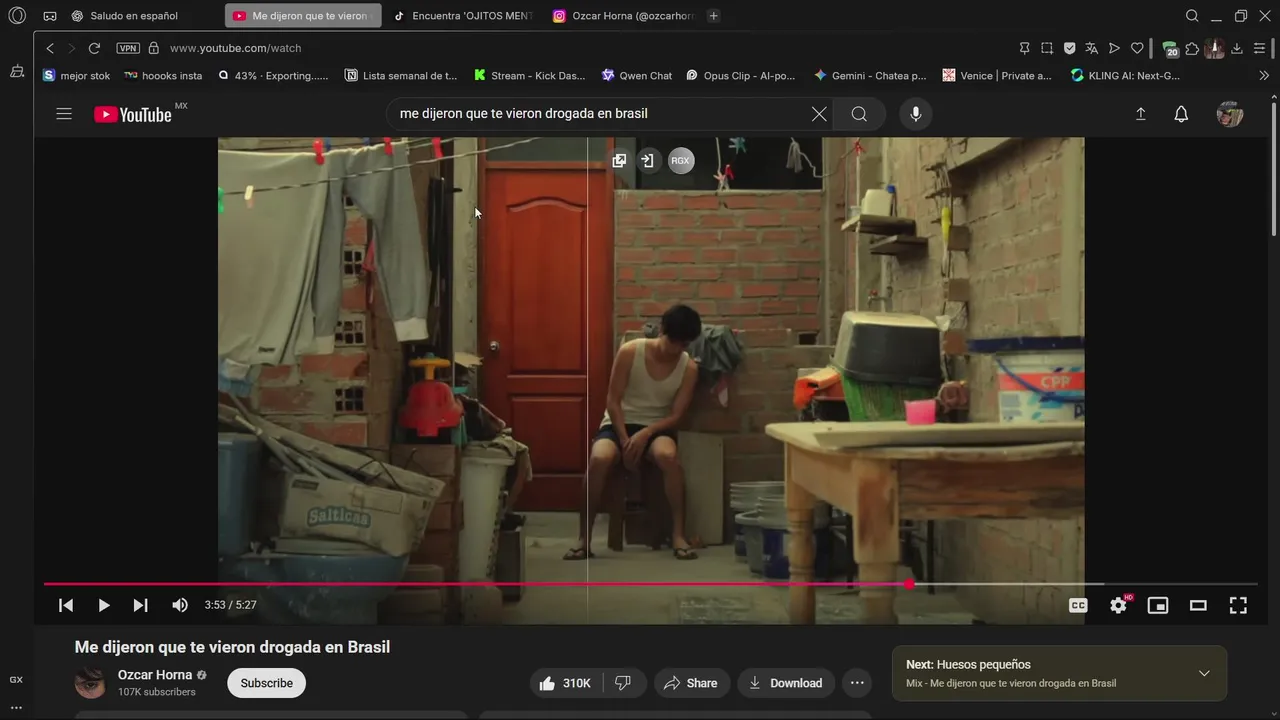Expand the Next: Huesos pequeños playlist panel
1280x720 pixels.
click(x=1204, y=673)
